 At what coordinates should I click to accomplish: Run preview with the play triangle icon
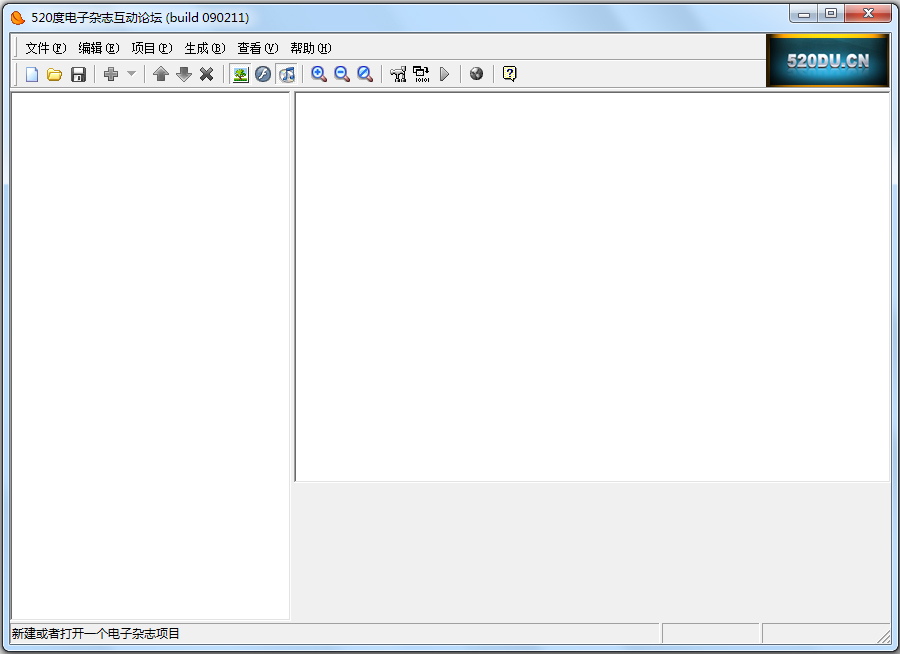pos(444,74)
